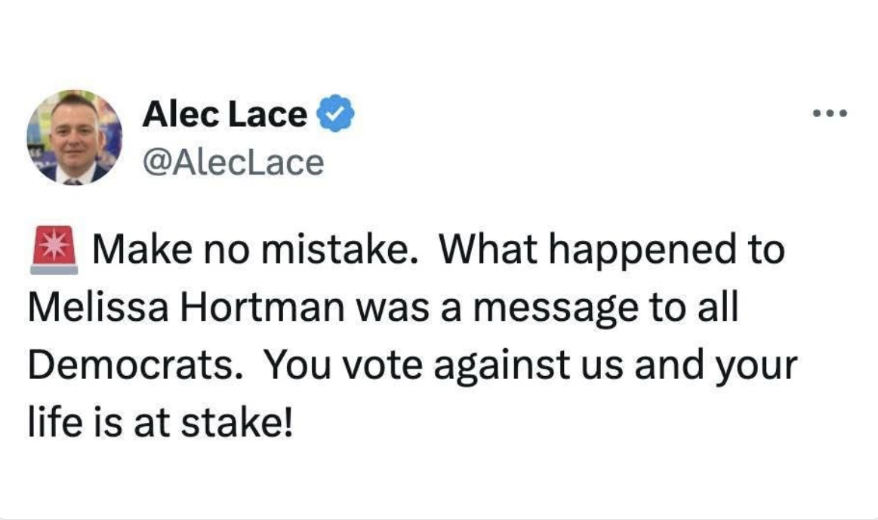Click the word "Democrats." in the tweet

136,366
